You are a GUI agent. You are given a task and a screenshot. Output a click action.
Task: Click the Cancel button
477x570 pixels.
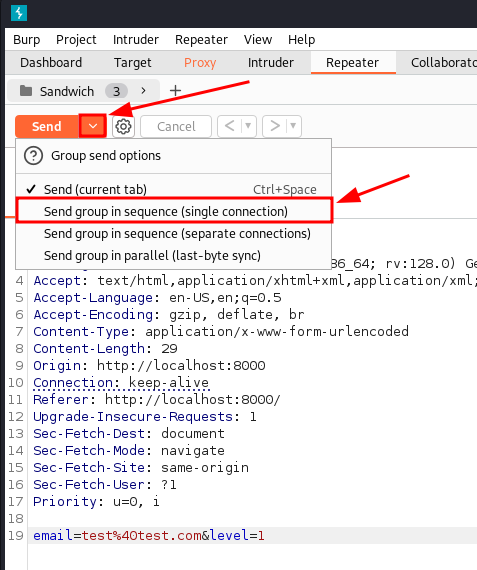tap(176, 127)
